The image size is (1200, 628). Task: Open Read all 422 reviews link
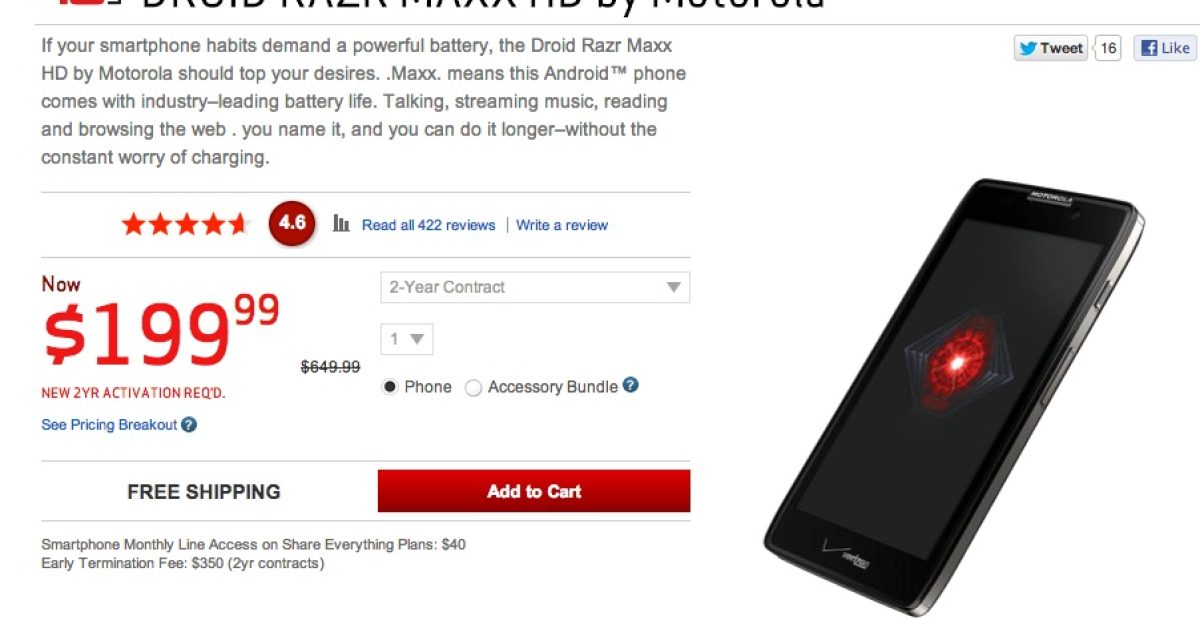coord(428,225)
